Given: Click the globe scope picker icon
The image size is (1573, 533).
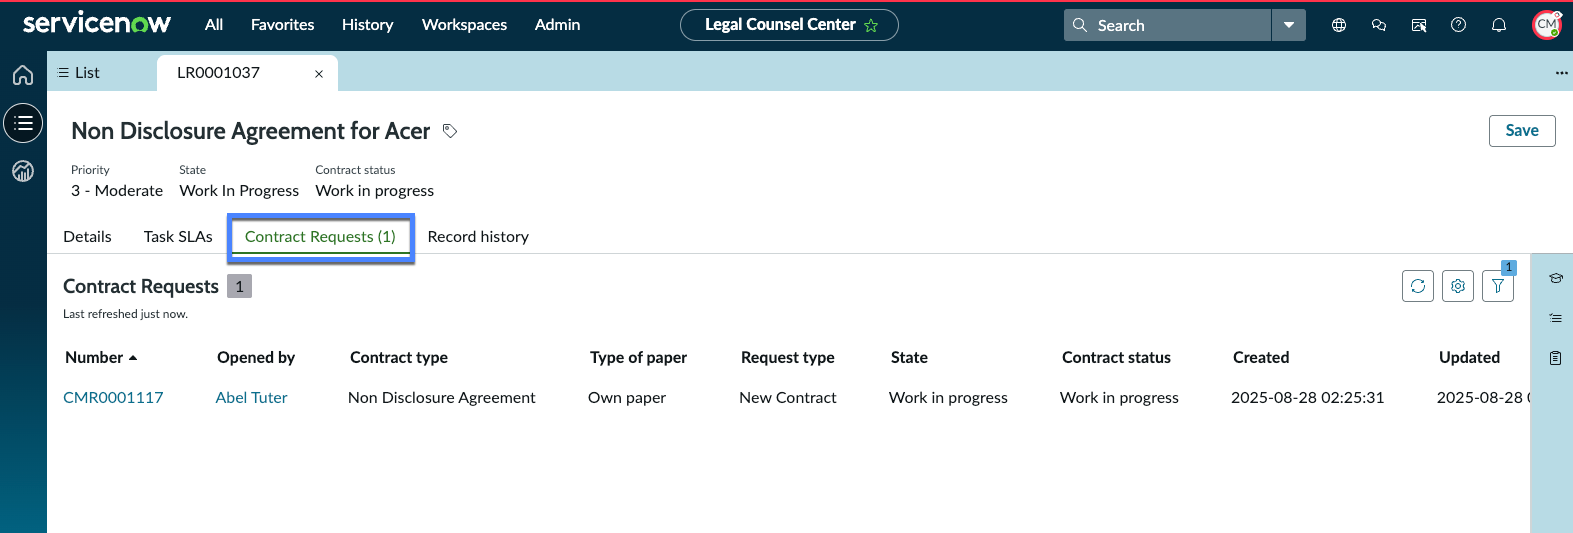Looking at the screenshot, I should tap(1339, 25).
